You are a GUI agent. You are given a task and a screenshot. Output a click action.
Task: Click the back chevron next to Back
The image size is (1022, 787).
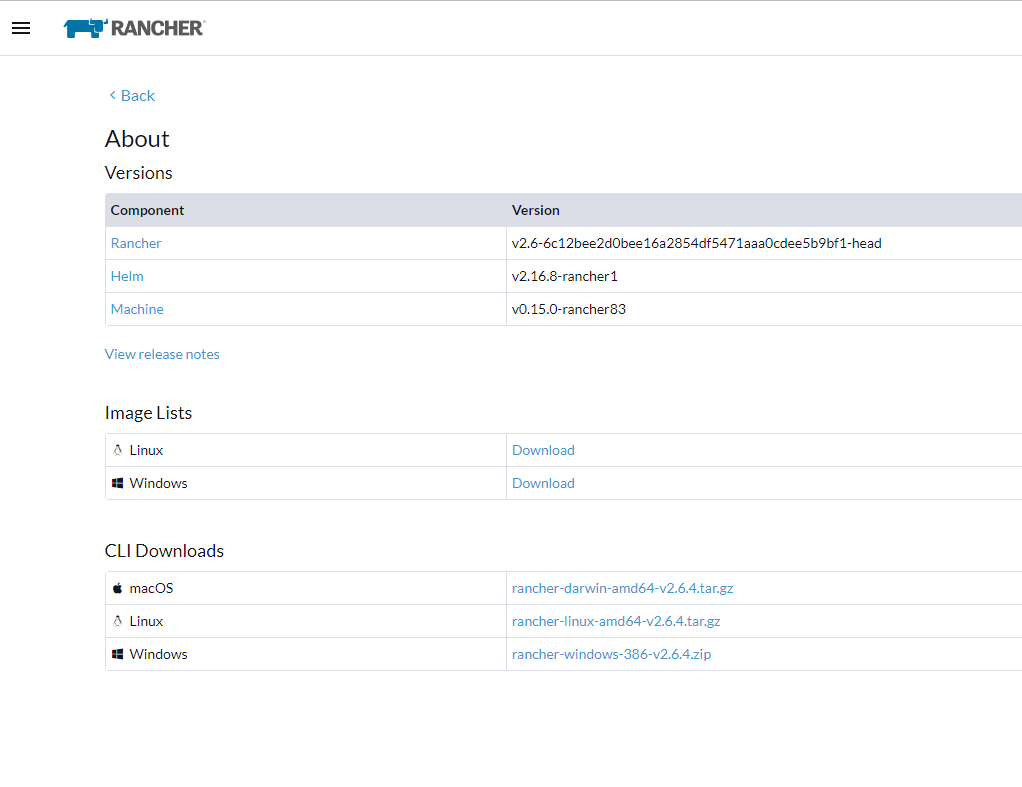tap(111, 95)
